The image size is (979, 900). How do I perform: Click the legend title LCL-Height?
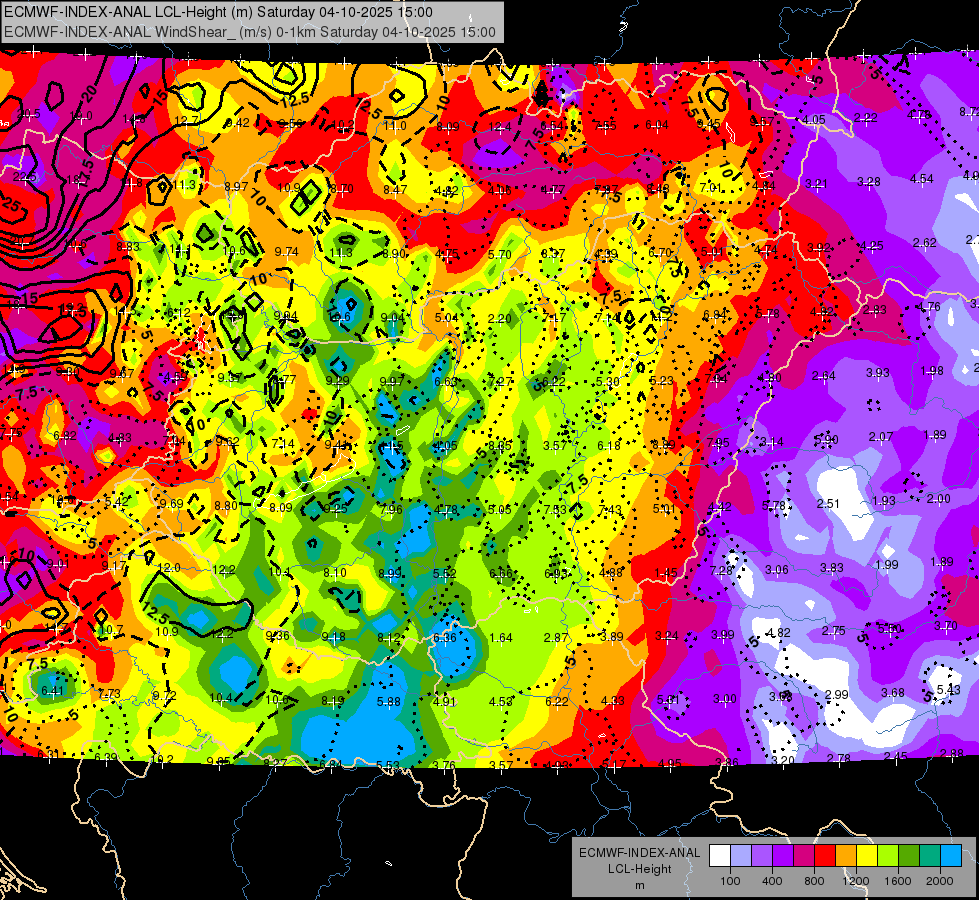(x=639, y=869)
